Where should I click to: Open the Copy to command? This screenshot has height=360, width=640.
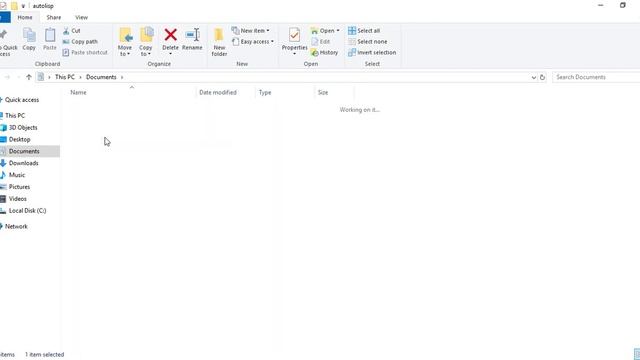[146, 42]
